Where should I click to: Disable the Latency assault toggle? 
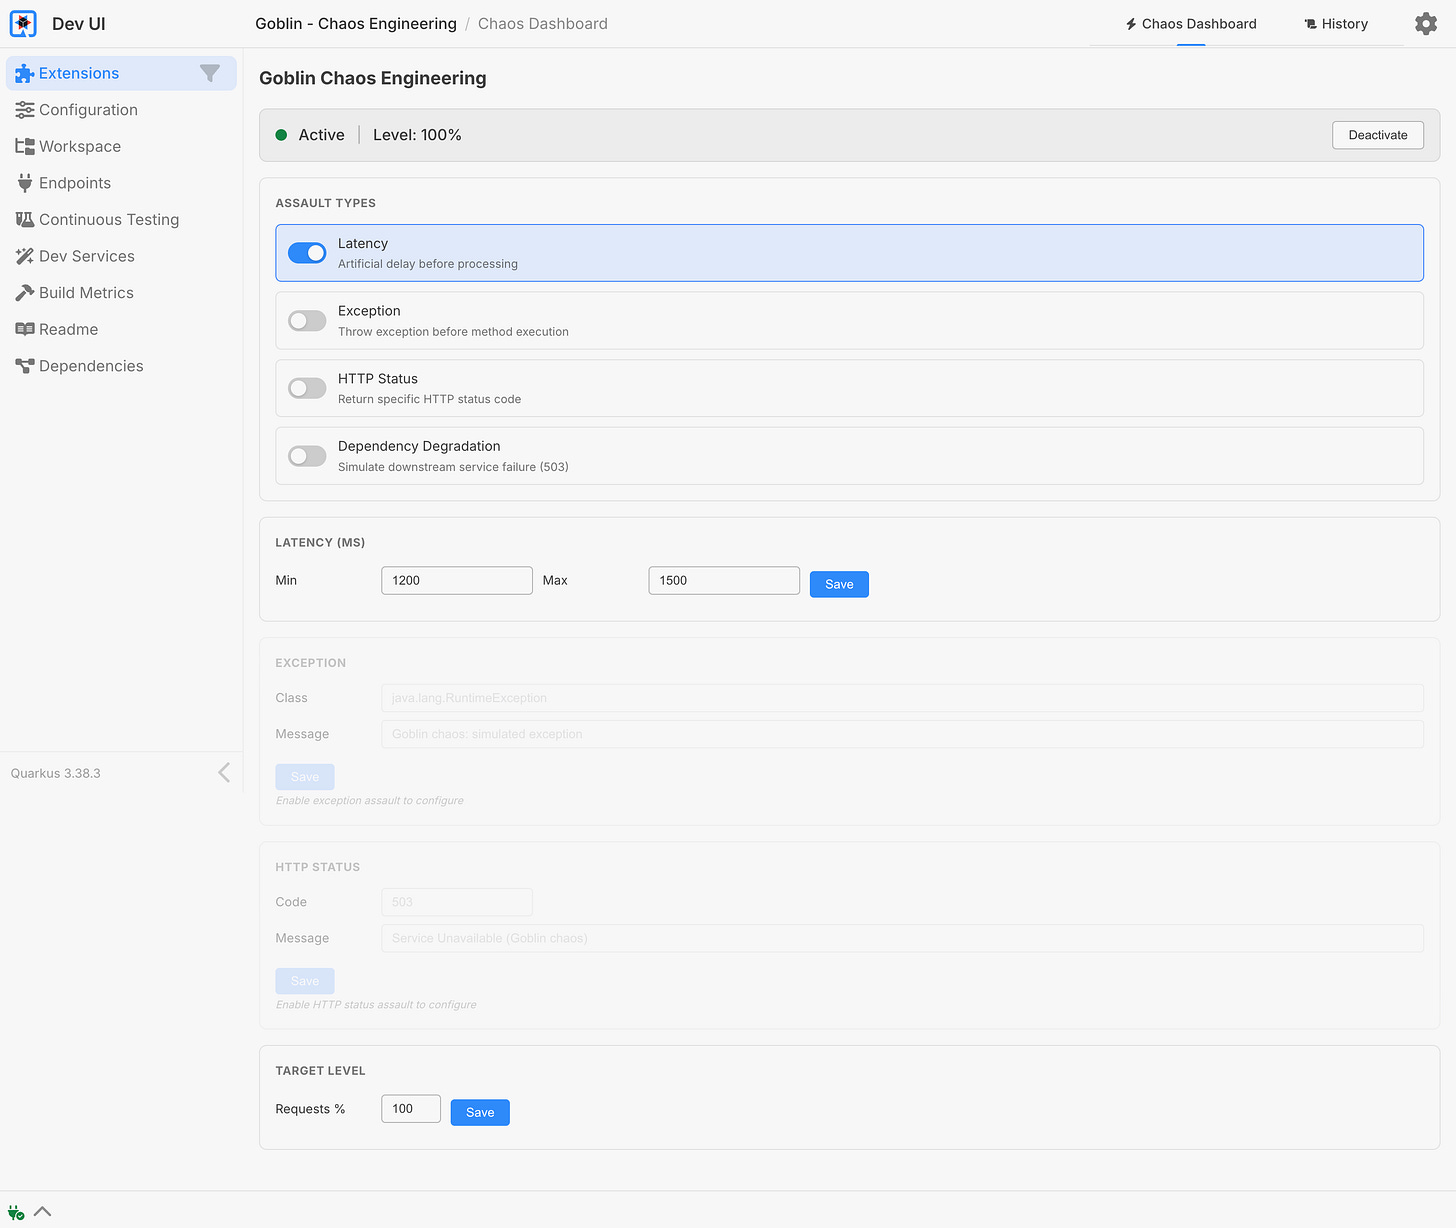pos(307,253)
